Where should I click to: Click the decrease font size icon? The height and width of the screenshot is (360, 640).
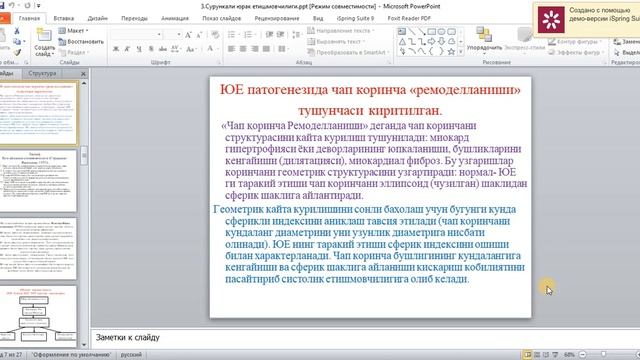coord(200,35)
